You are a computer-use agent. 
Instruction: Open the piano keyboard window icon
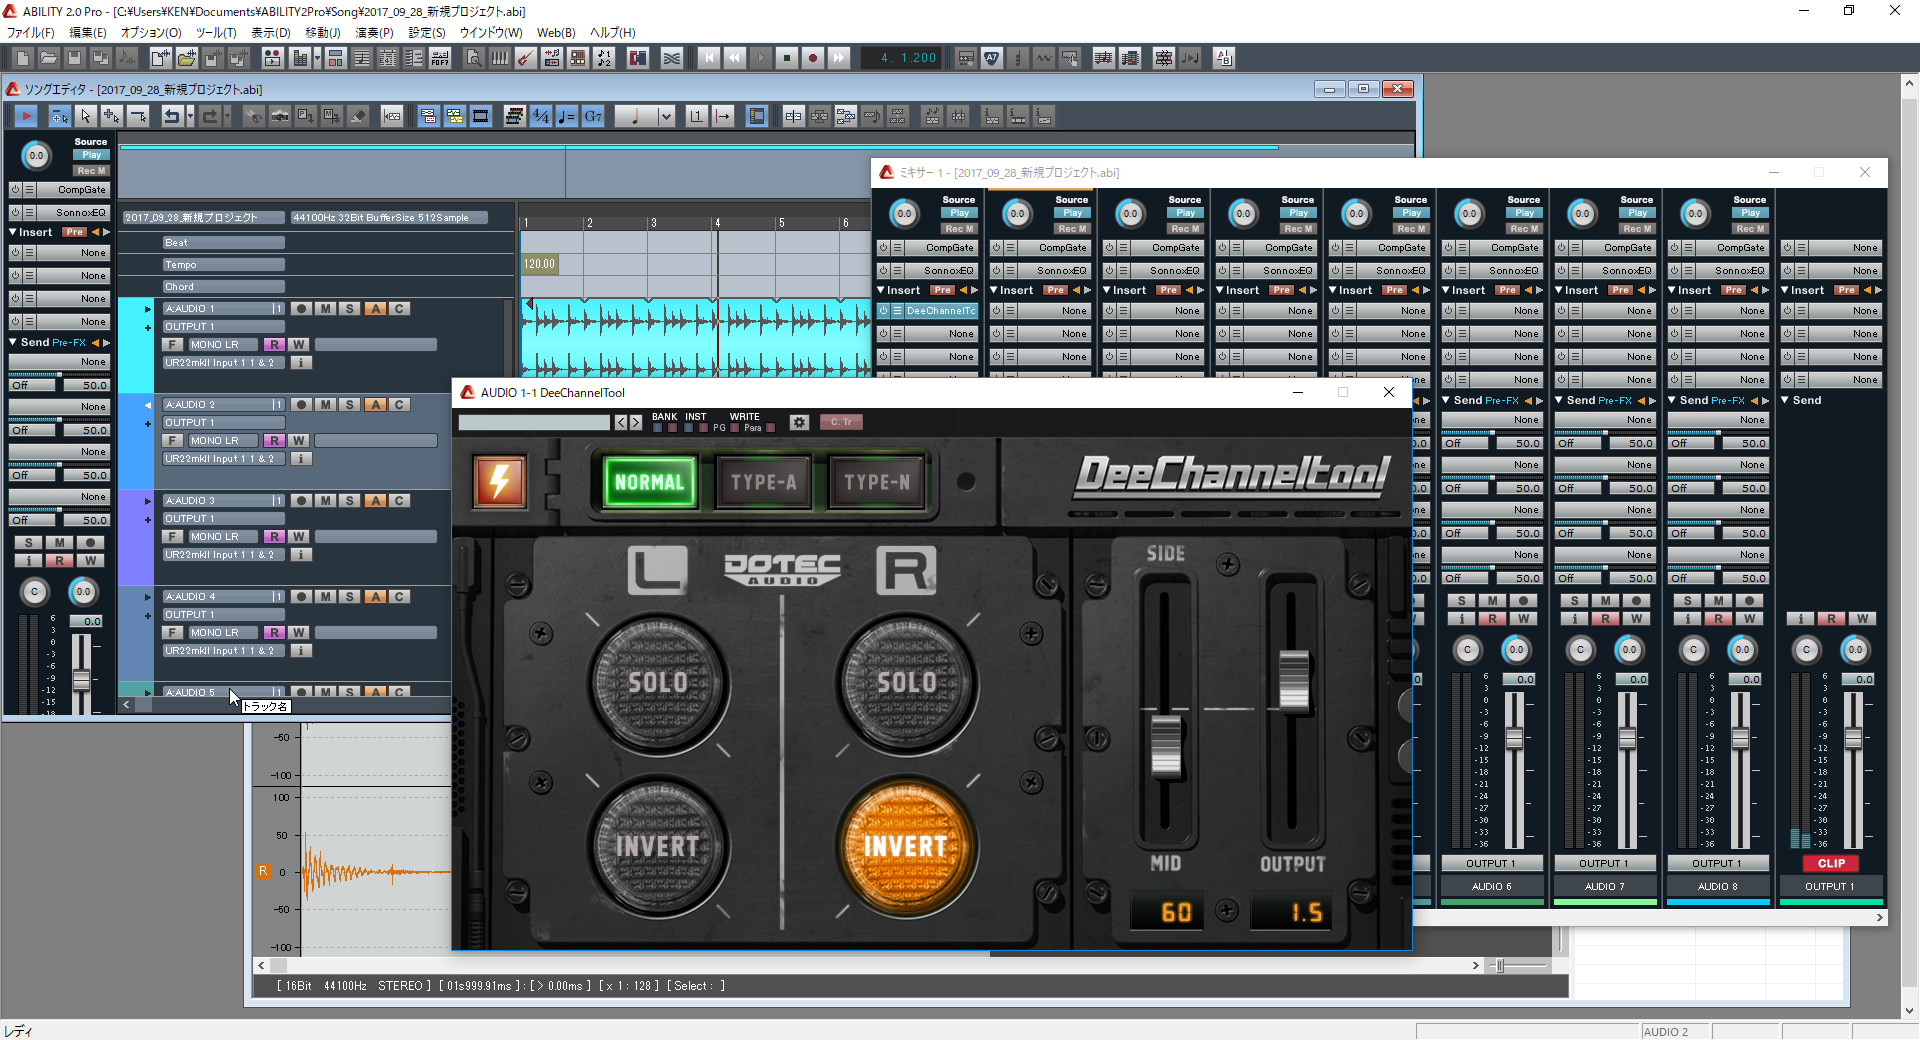499,58
